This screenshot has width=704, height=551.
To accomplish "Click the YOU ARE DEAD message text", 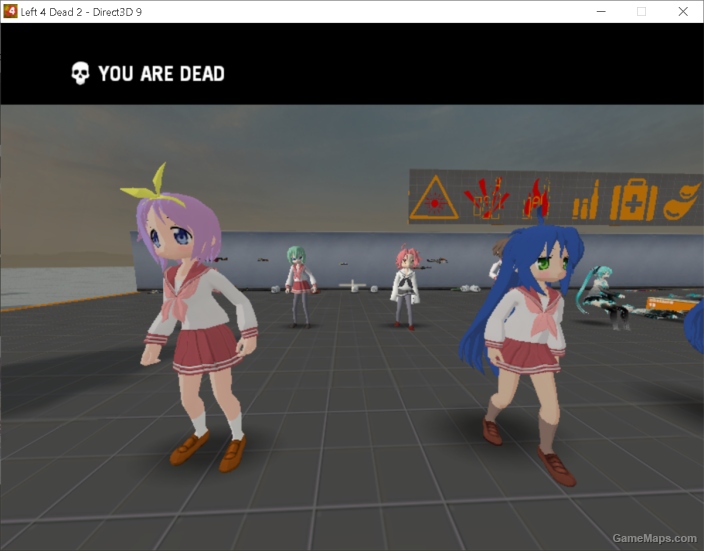I will [x=161, y=74].
